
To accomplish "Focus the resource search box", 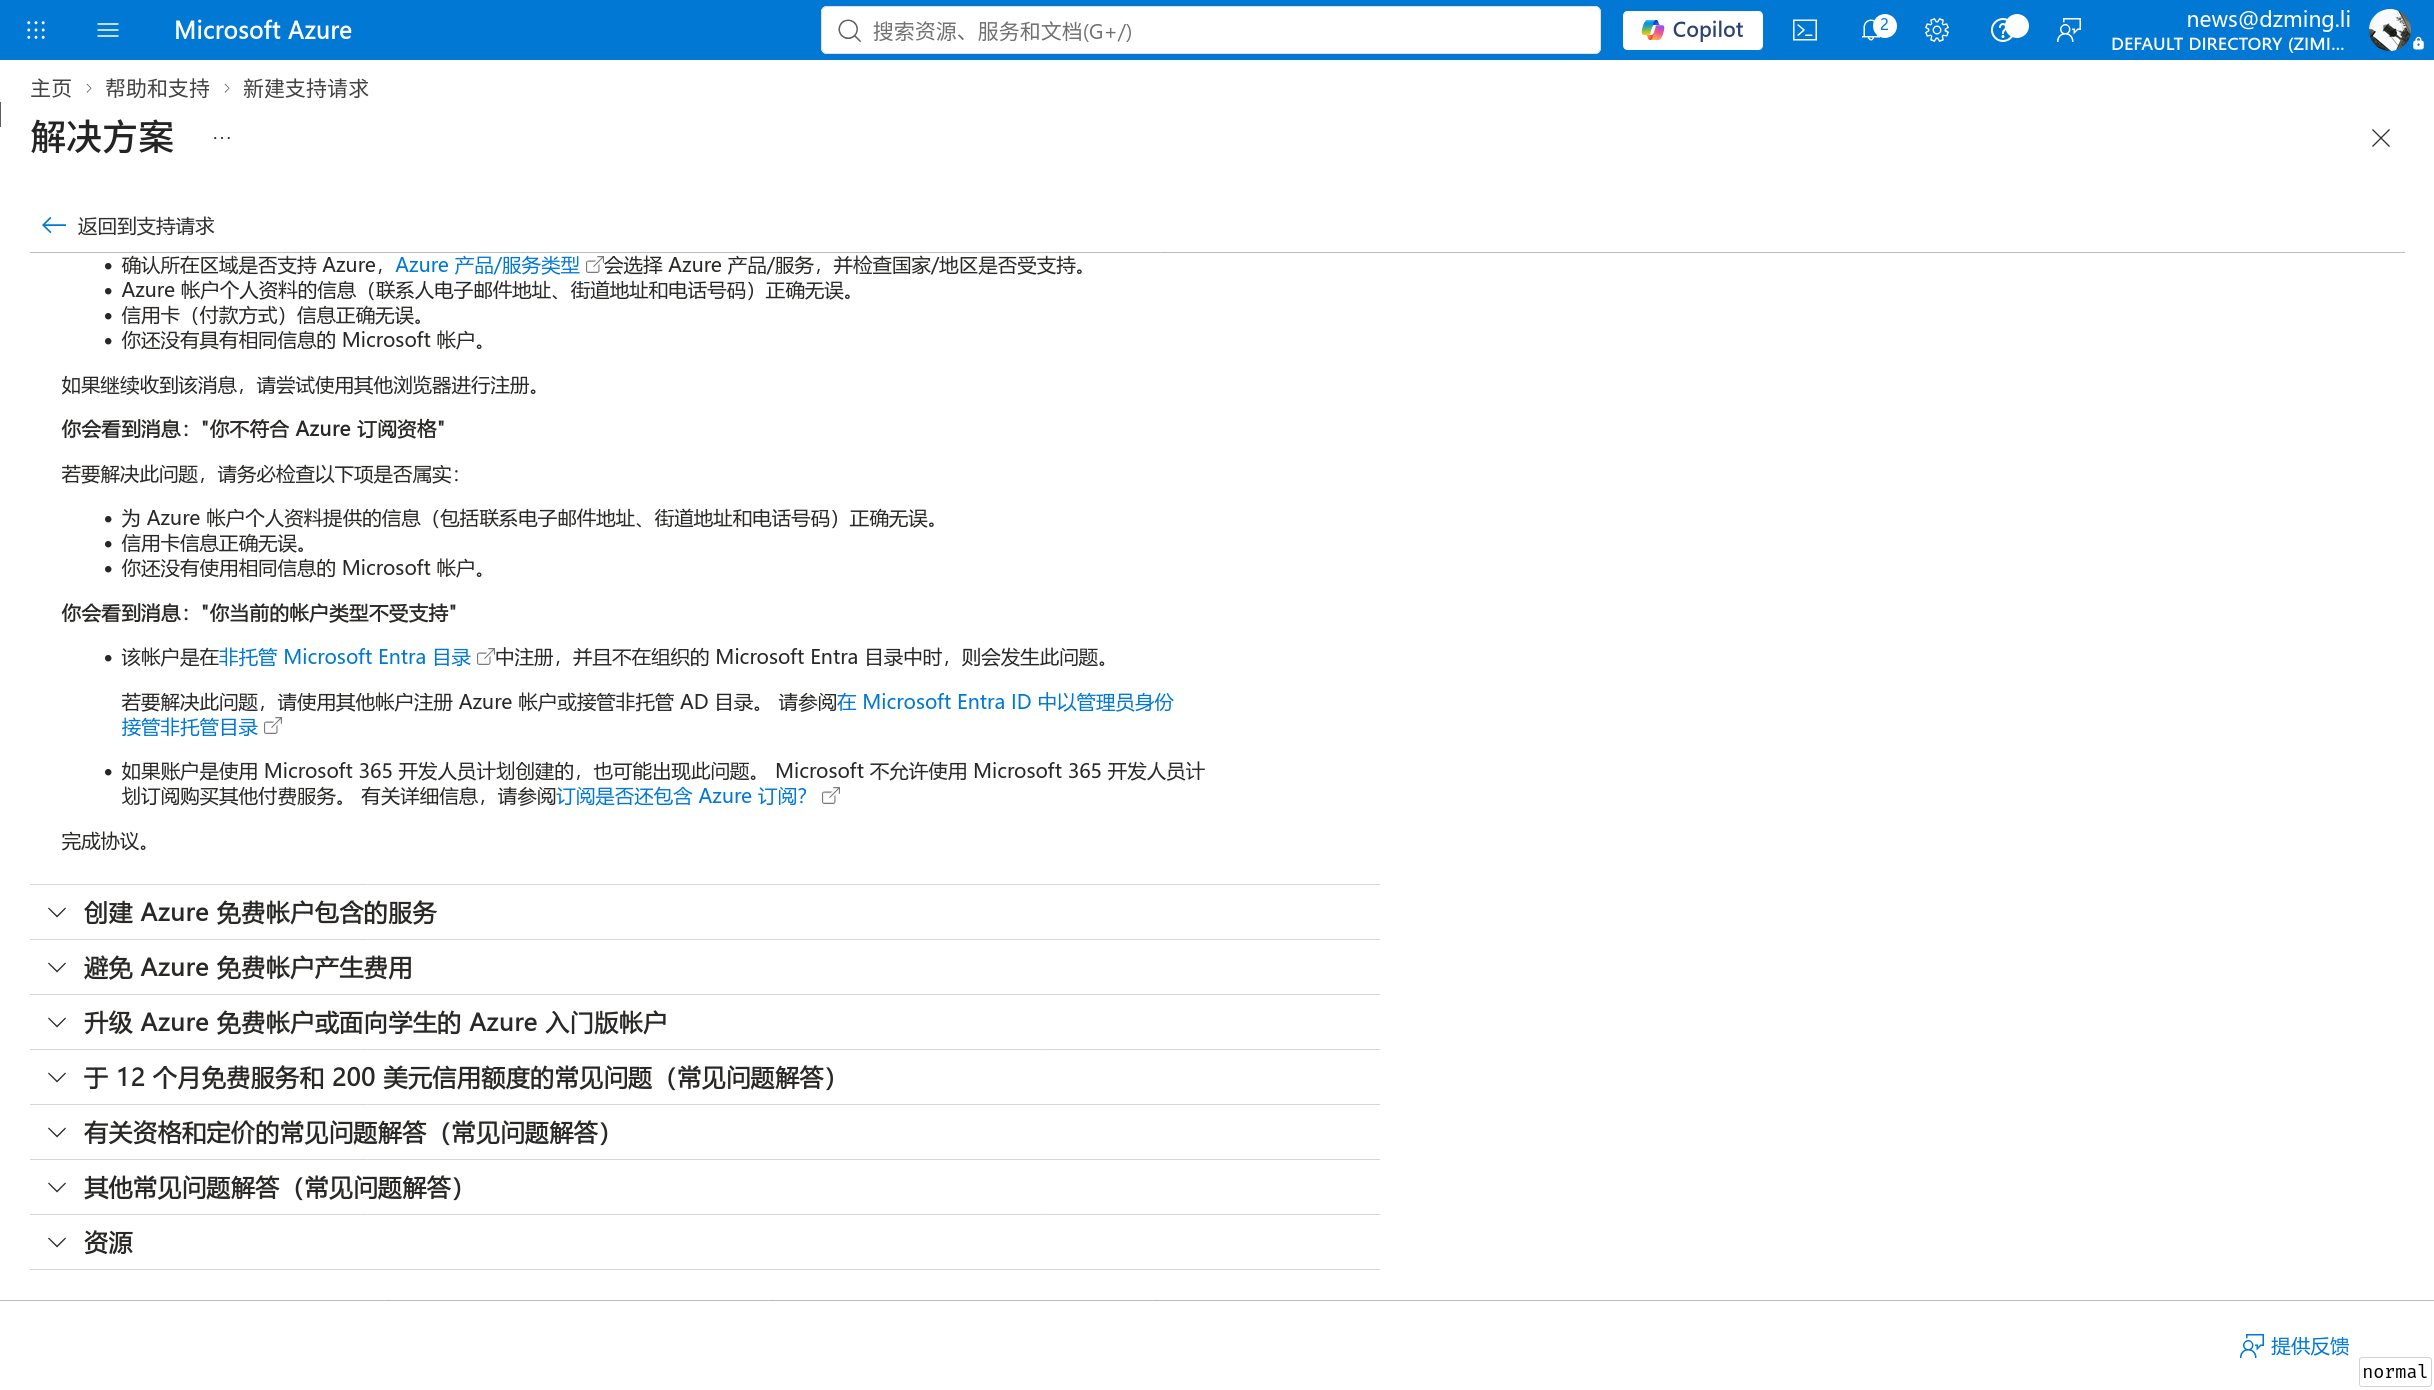I will (x=1210, y=30).
